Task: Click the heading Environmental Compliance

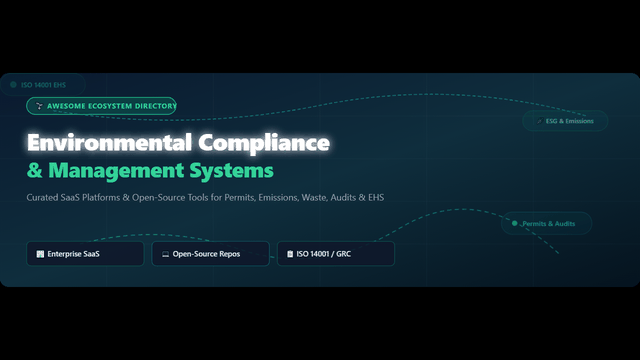Action: [x=178, y=142]
